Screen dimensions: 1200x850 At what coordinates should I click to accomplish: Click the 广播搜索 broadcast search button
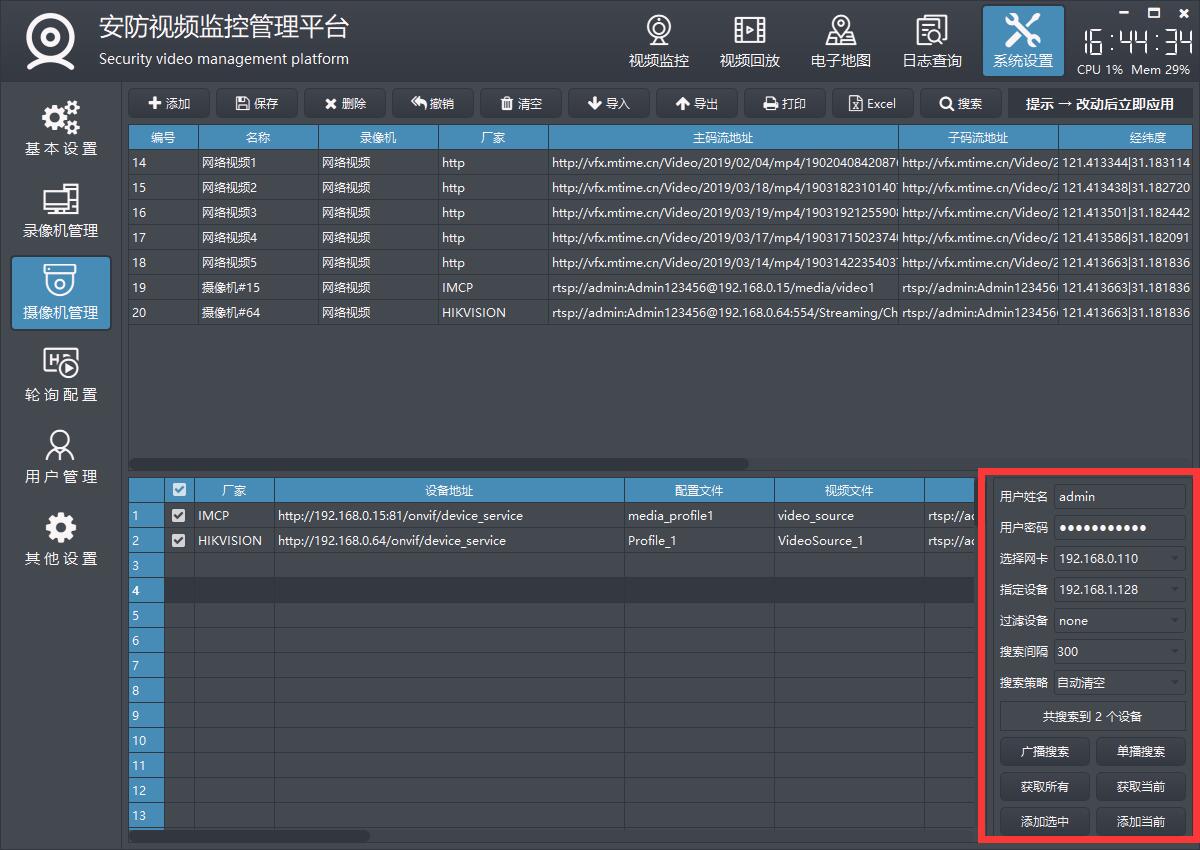click(1044, 752)
